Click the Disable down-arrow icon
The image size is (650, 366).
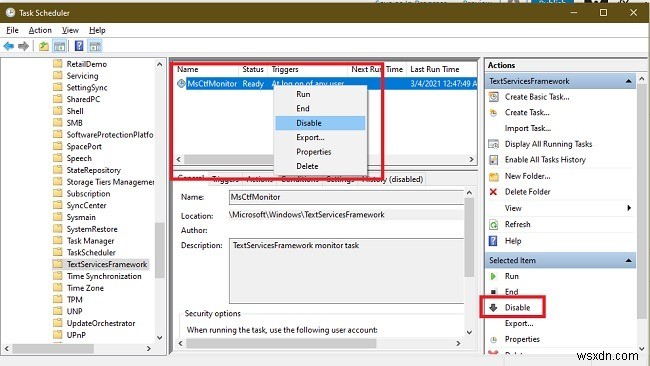[493, 308]
